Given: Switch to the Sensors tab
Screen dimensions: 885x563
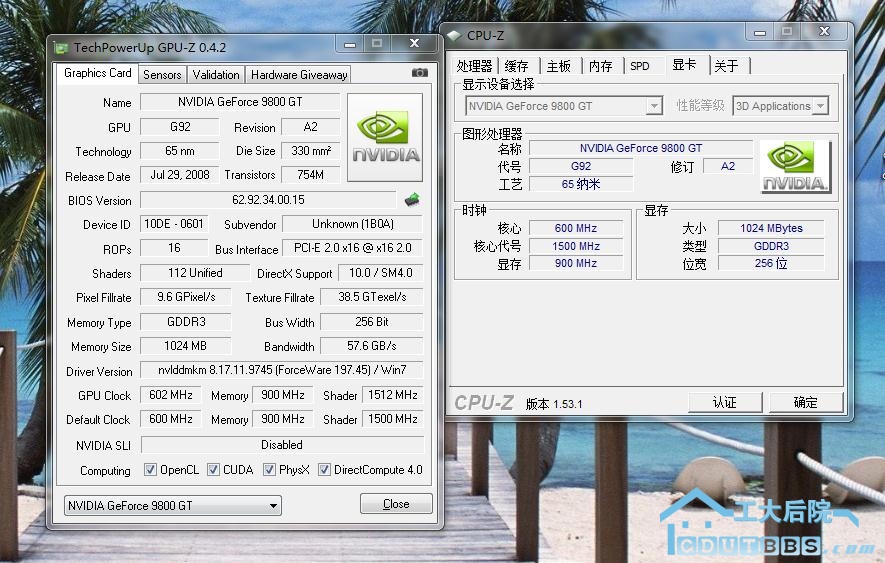Looking at the screenshot, I should point(162,75).
